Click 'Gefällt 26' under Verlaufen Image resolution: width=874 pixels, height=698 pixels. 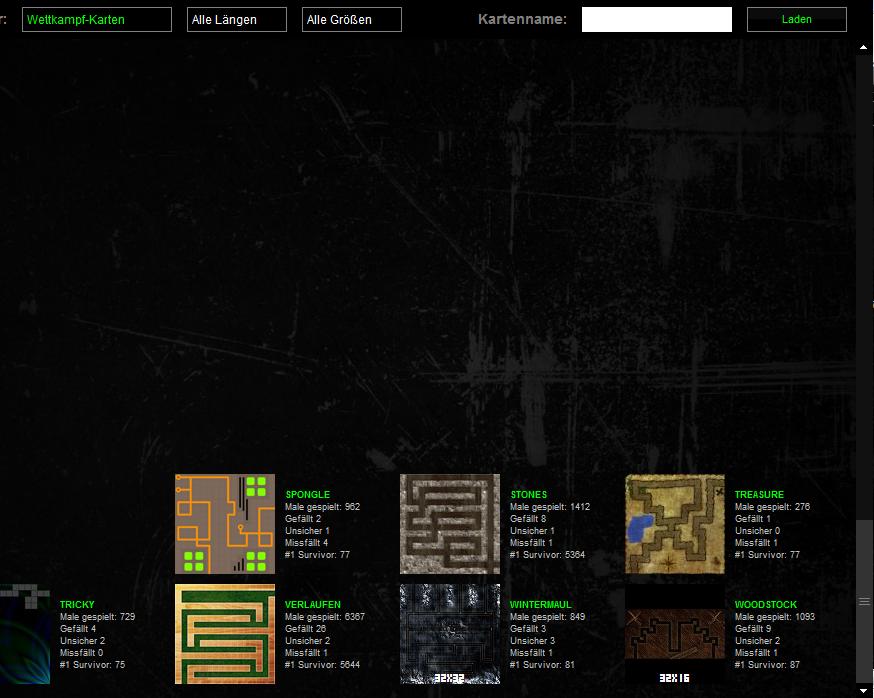click(305, 628)
